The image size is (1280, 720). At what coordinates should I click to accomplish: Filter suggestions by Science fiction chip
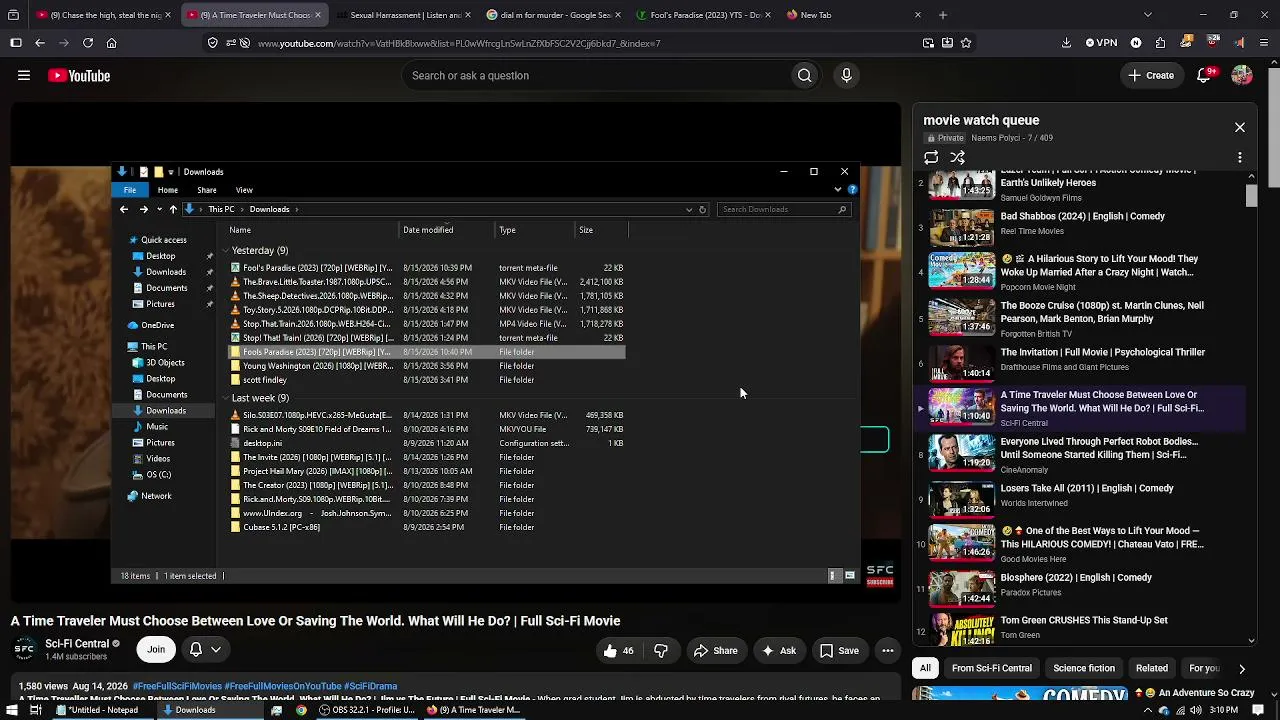tap(1084, 668)
